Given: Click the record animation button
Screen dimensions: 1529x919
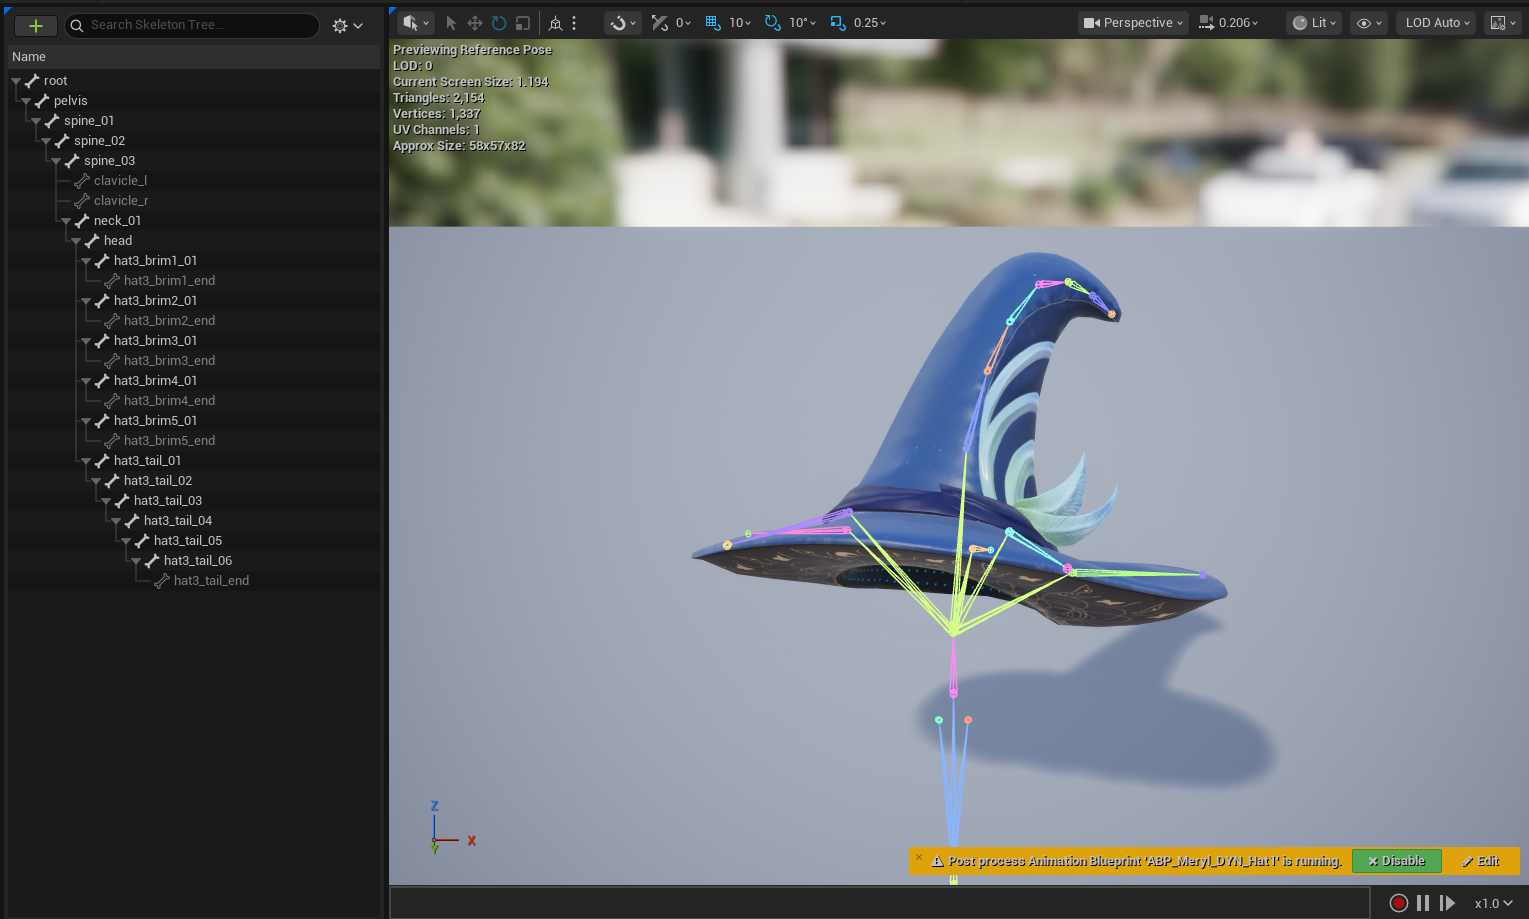Looking at the screenshot, I should point(1399,903).
